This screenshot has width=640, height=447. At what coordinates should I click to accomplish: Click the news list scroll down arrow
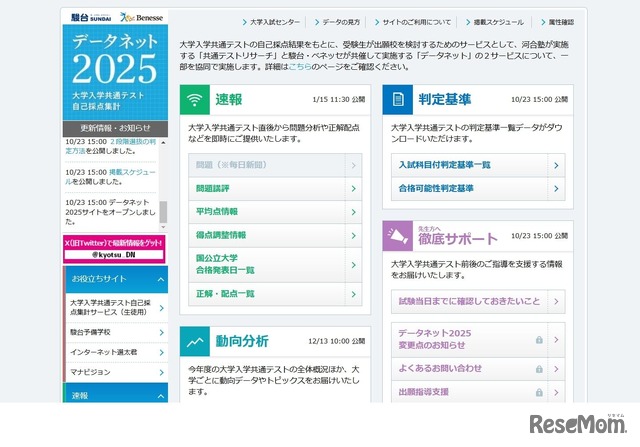(x=163, y=227)
